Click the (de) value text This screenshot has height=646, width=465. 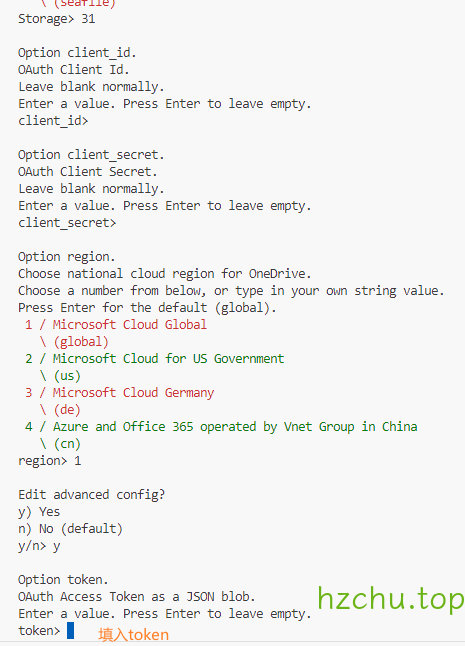pos(67,410)
